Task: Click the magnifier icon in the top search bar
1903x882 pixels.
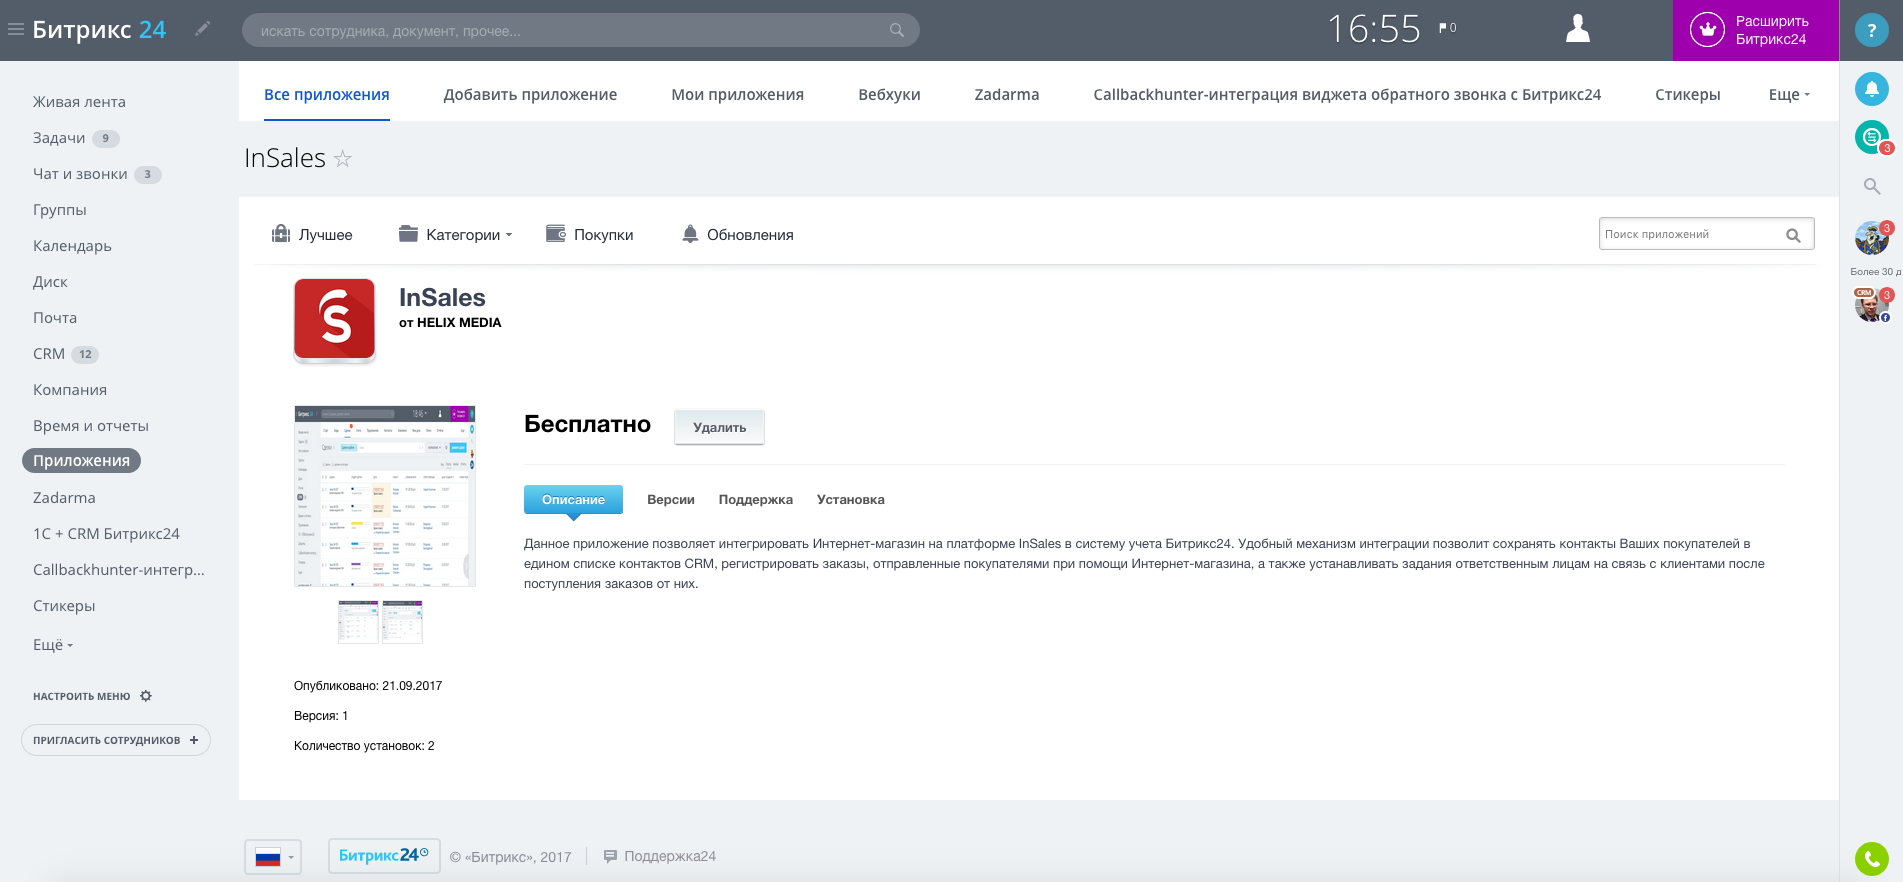Action: (897, 30)
